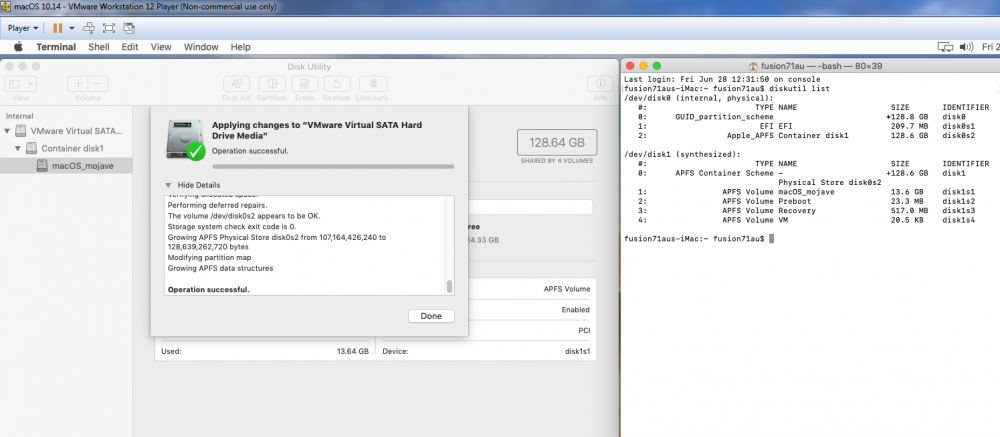Click the Unity mode icon in VMware toolbar
This screenshot has height=437, width=1000.
pos(129,28)
